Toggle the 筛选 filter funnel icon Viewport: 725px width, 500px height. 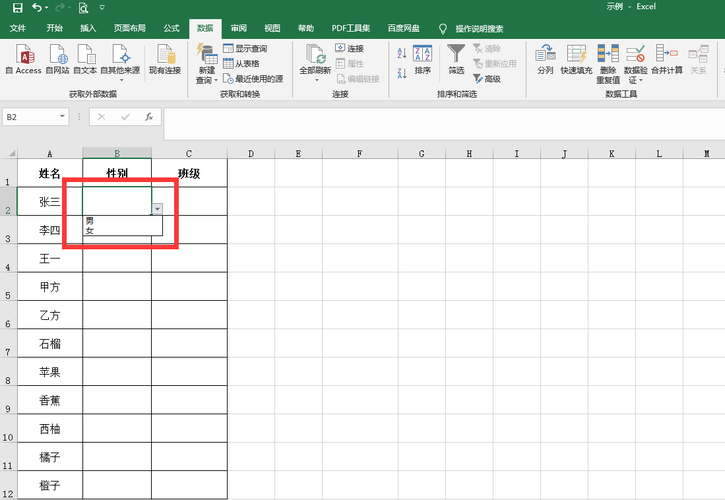pyautogui.click(x=456, y=59)
